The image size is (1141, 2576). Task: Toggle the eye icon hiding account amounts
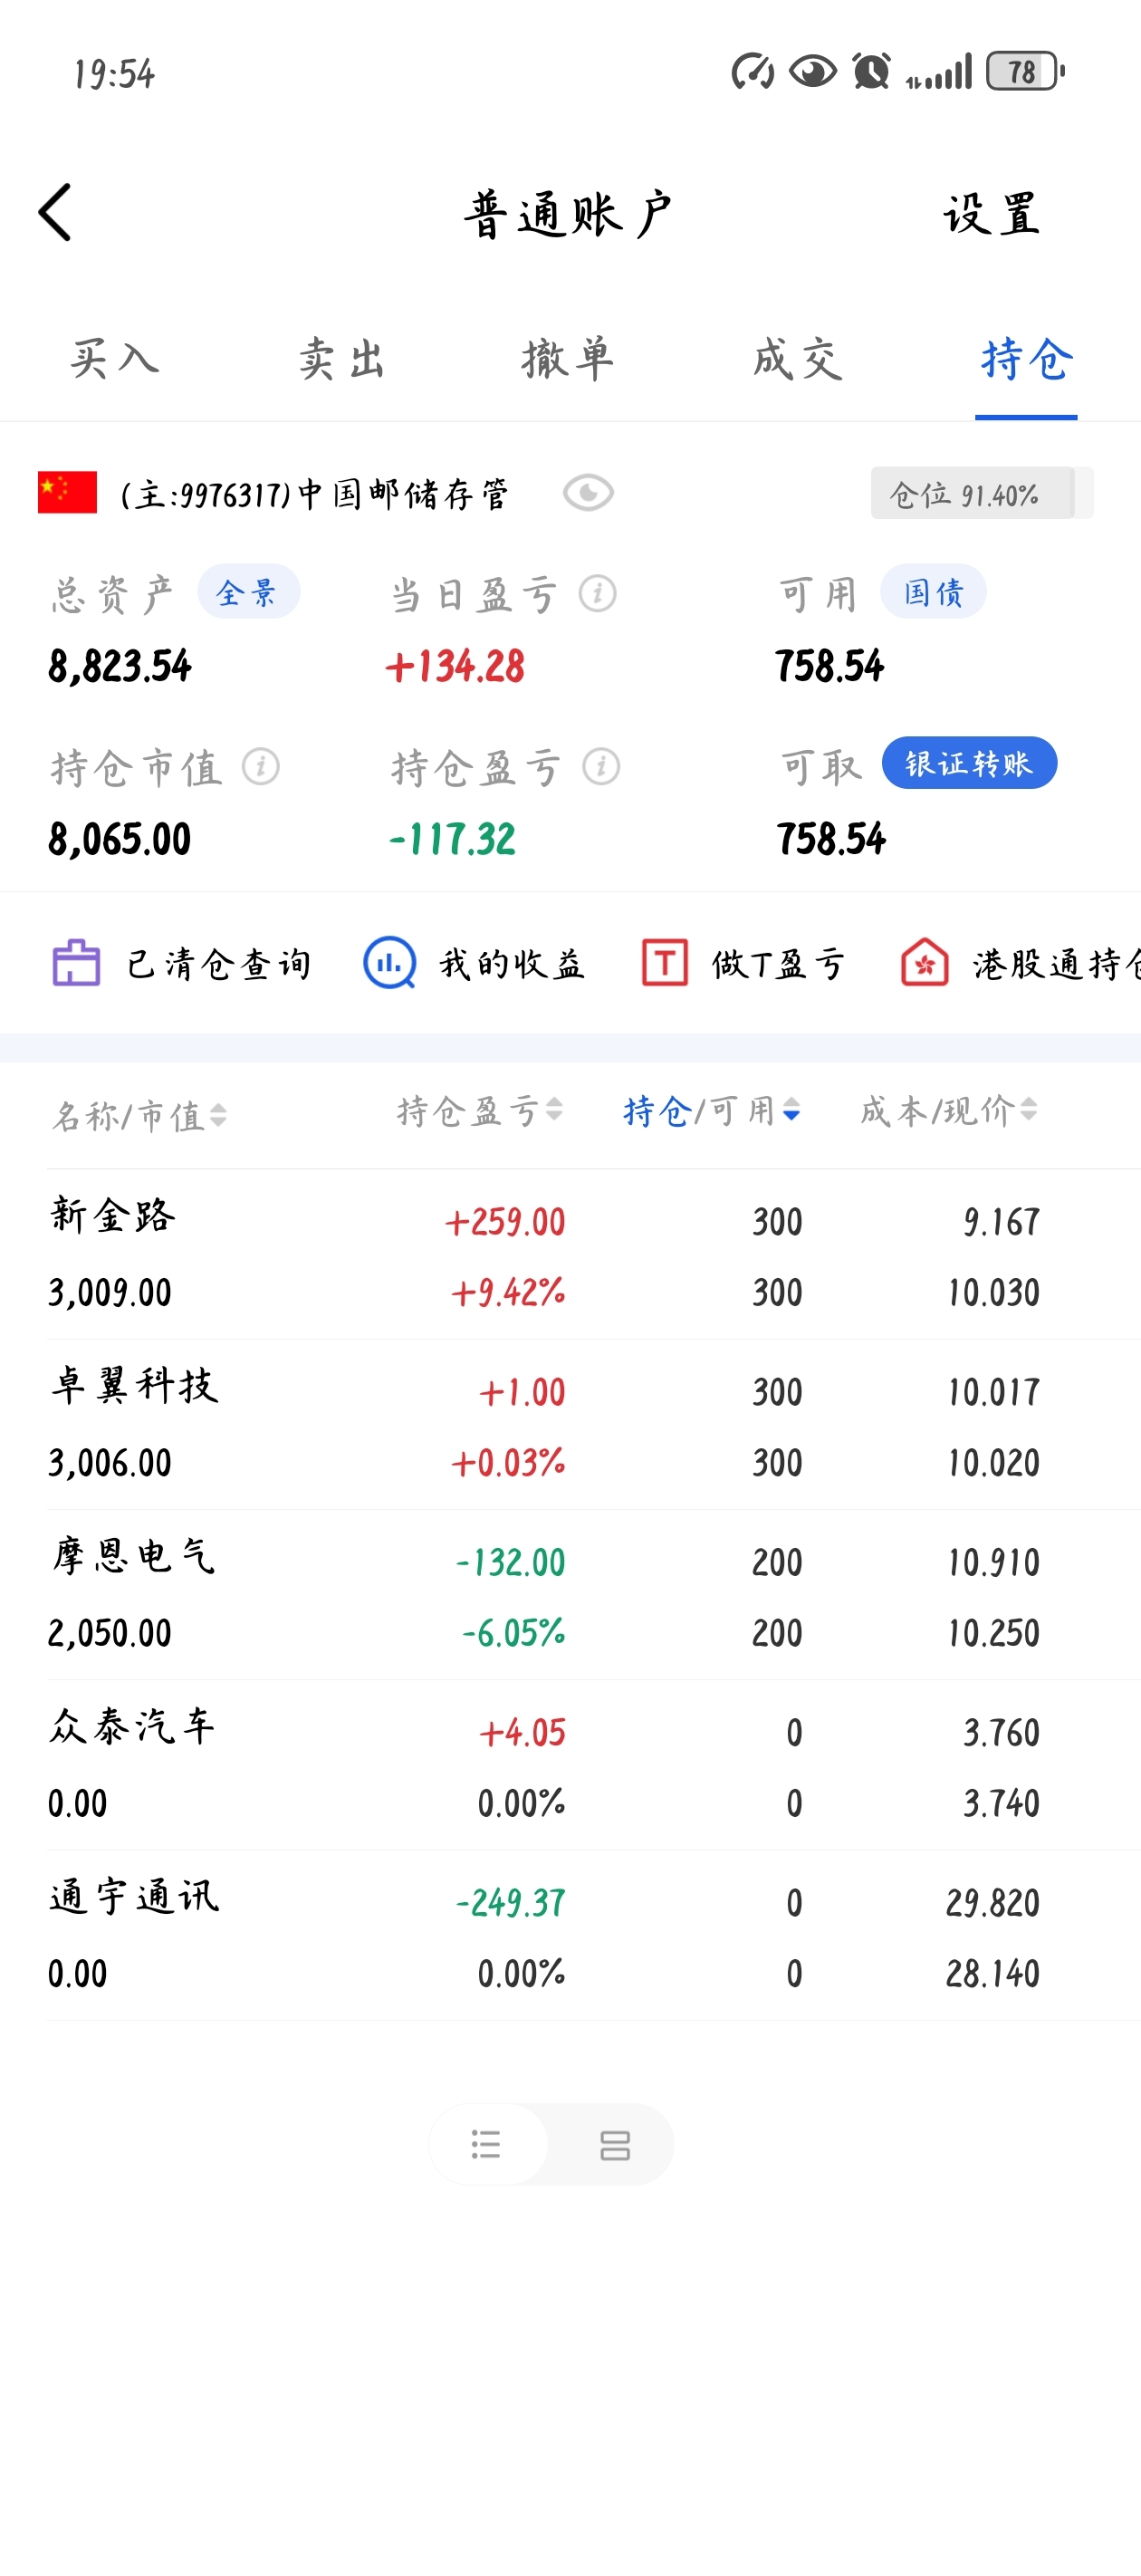click(588, 493)
